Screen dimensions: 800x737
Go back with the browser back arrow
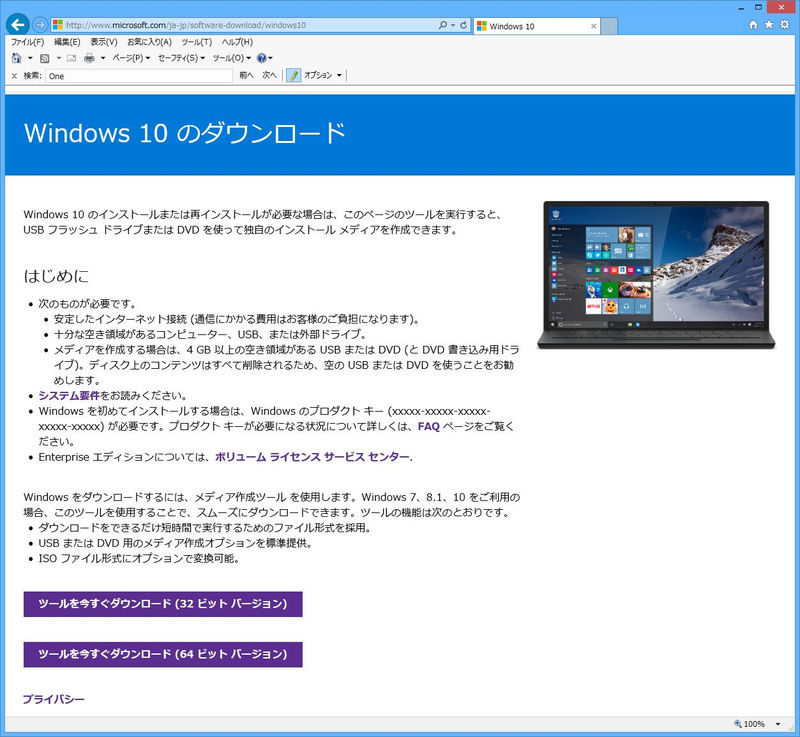(x=18, y=24)
